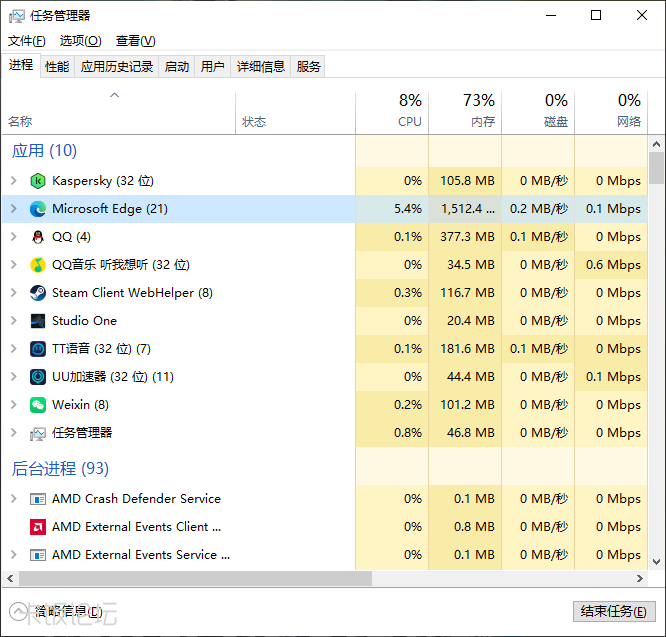Open the 文件(F) menu

(27, 41)
